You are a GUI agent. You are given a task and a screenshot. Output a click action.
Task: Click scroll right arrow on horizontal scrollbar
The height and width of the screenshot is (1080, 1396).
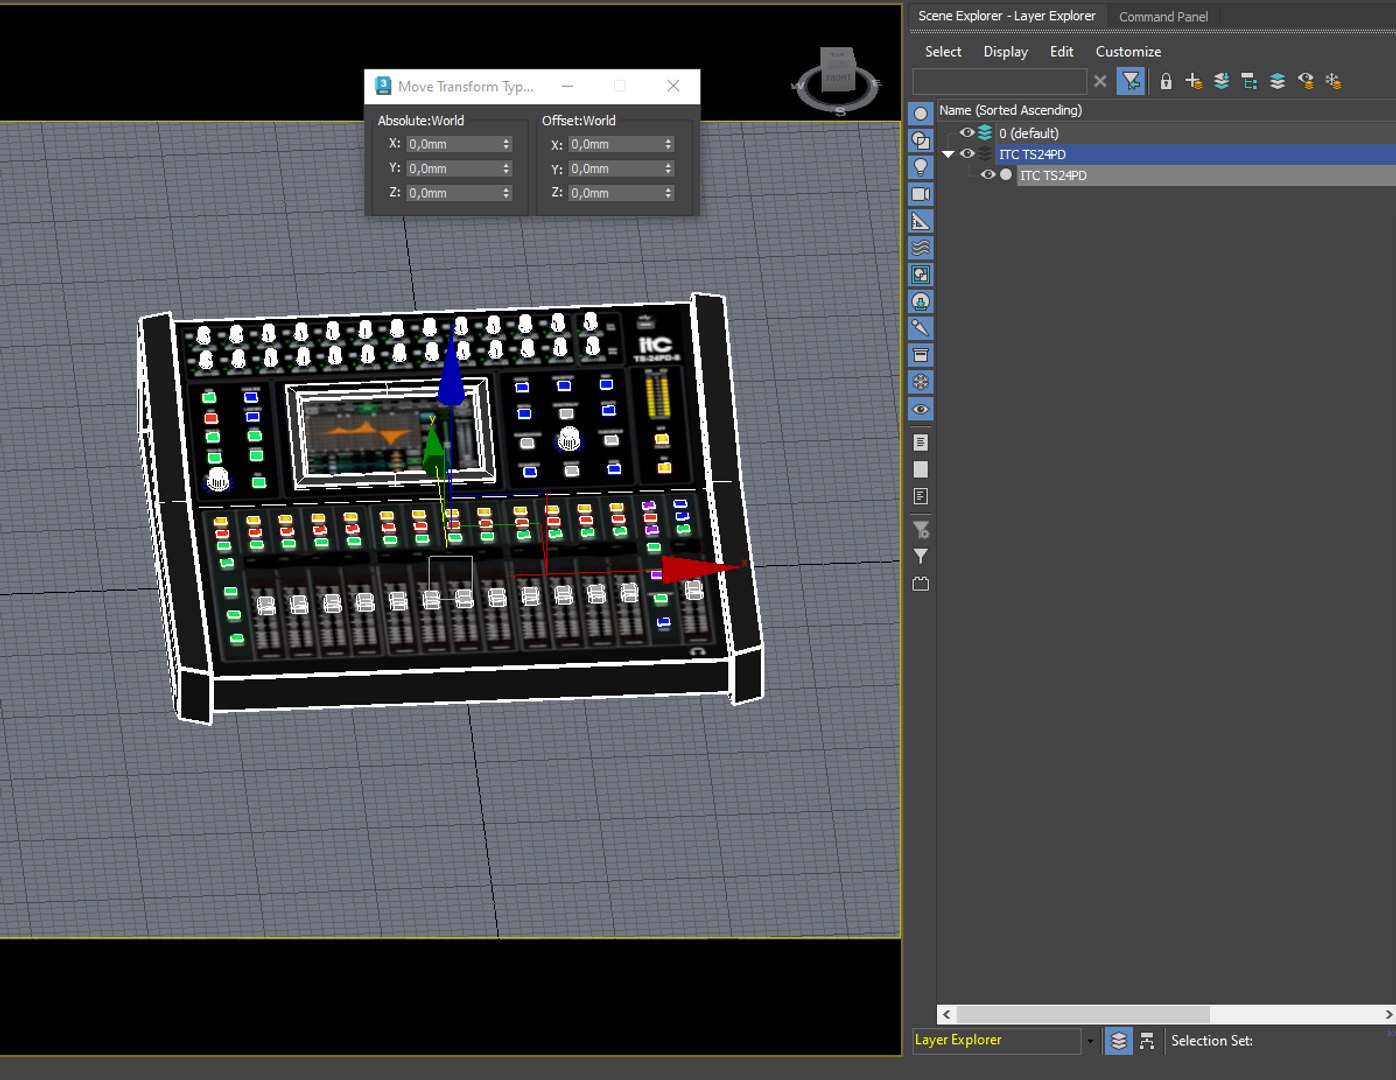(x=1388, y=1014)
